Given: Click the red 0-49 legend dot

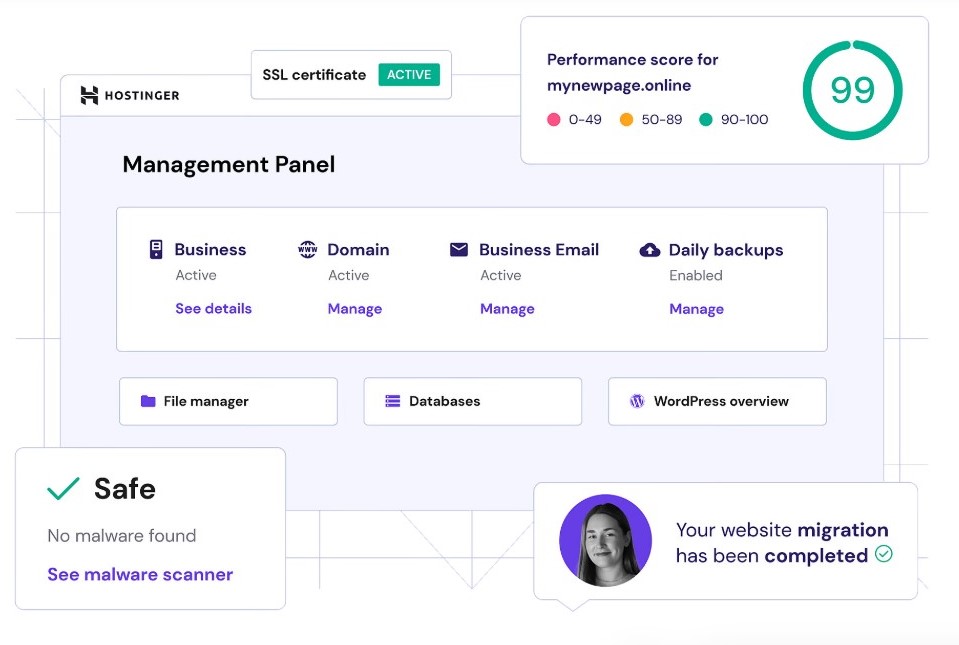Looking at the screenshot, I should click(554, 119).
